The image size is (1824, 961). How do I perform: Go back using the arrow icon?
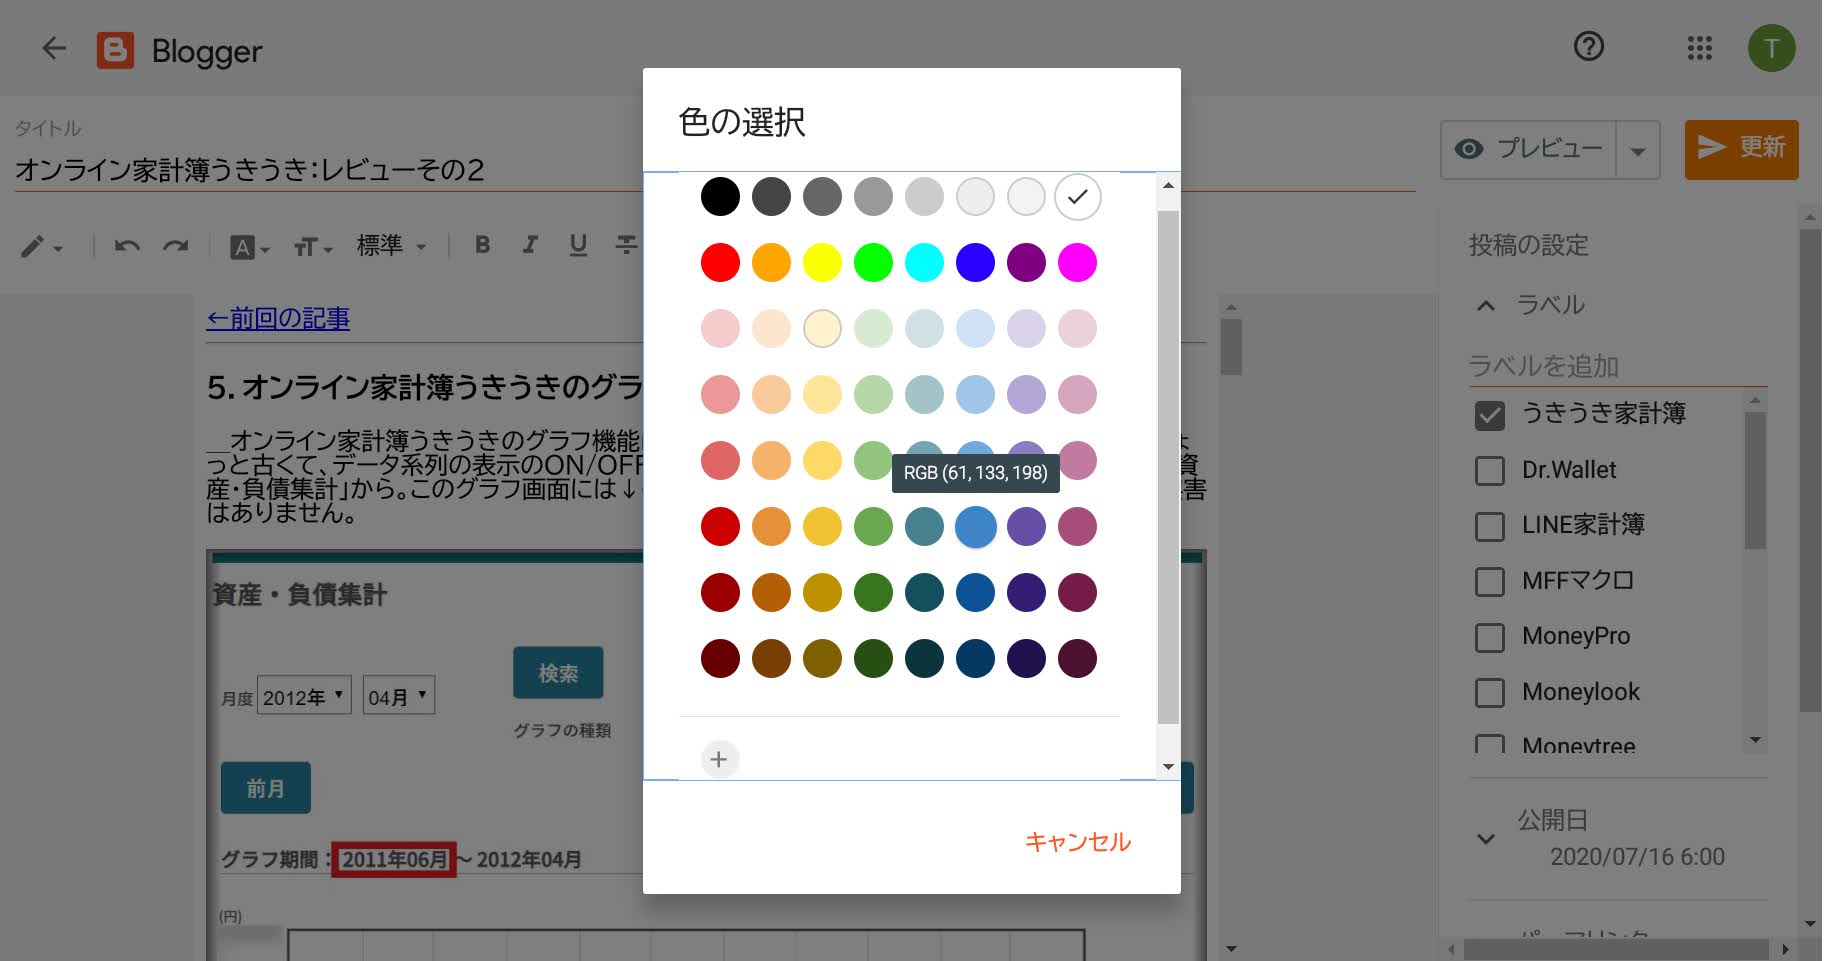(x=54, y=48)
